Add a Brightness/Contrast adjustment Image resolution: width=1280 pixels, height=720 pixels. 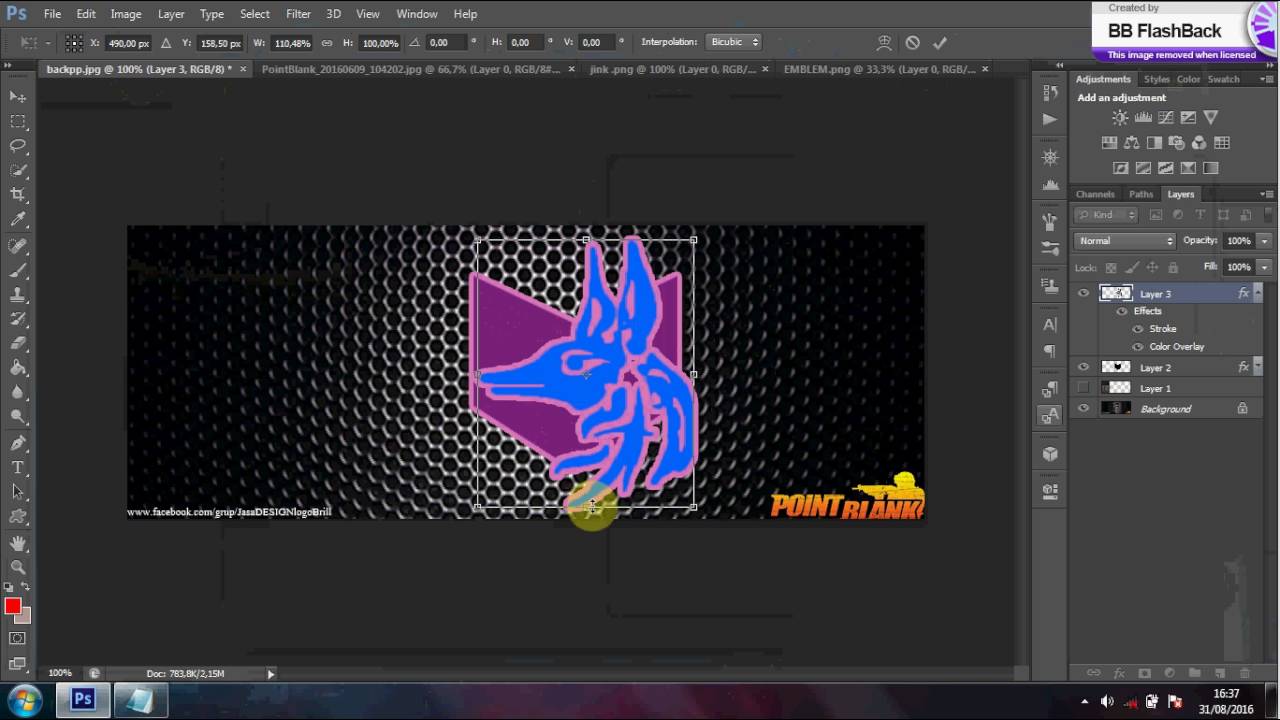1120,118
